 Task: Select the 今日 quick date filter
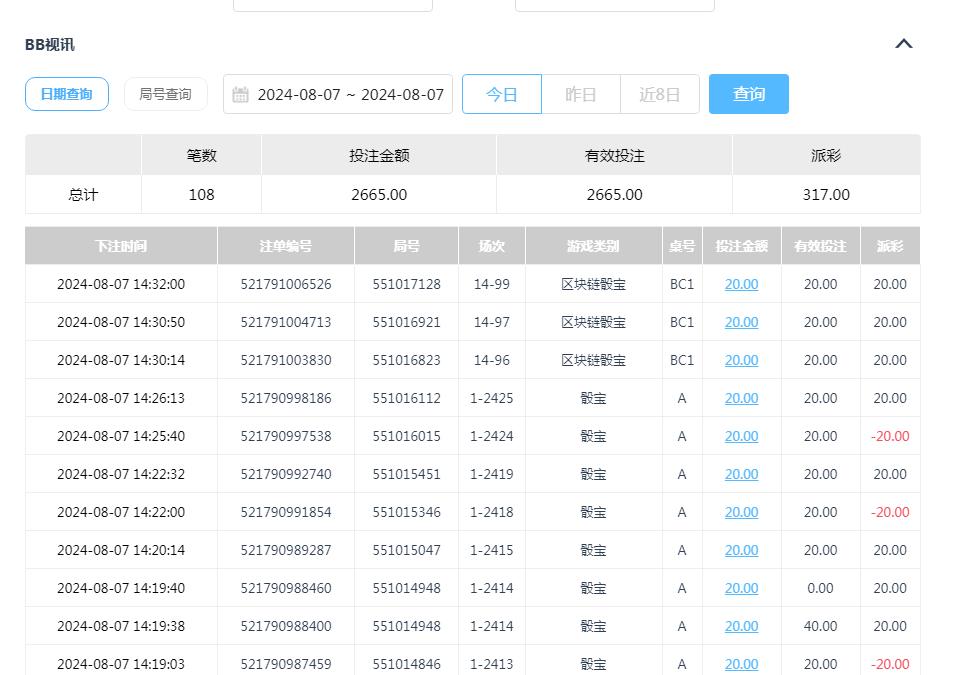click(x=501, y=93)
